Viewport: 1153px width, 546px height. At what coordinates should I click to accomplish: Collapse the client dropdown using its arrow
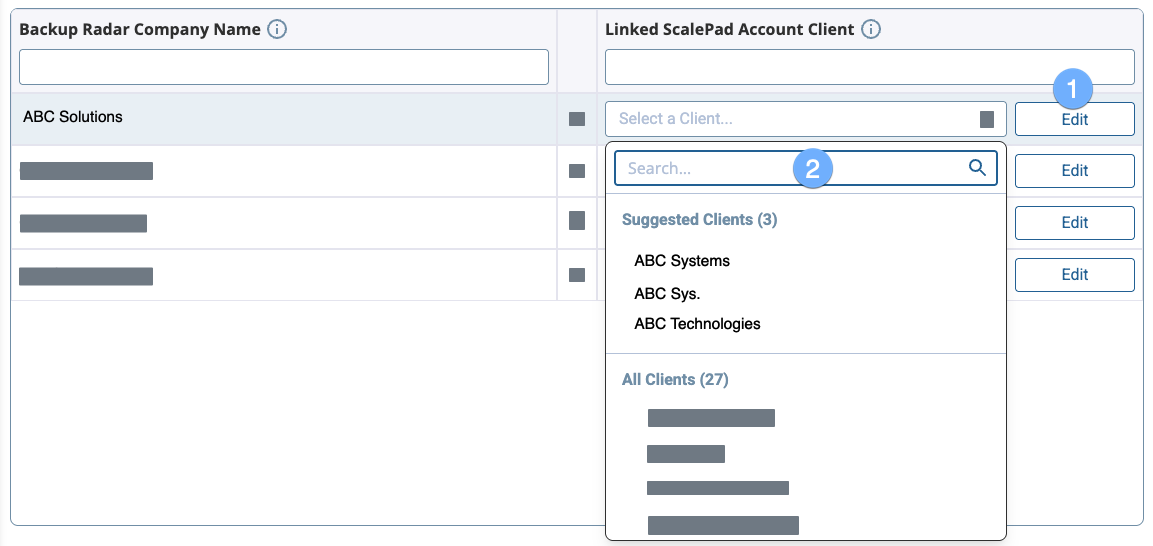pos(986,120)
